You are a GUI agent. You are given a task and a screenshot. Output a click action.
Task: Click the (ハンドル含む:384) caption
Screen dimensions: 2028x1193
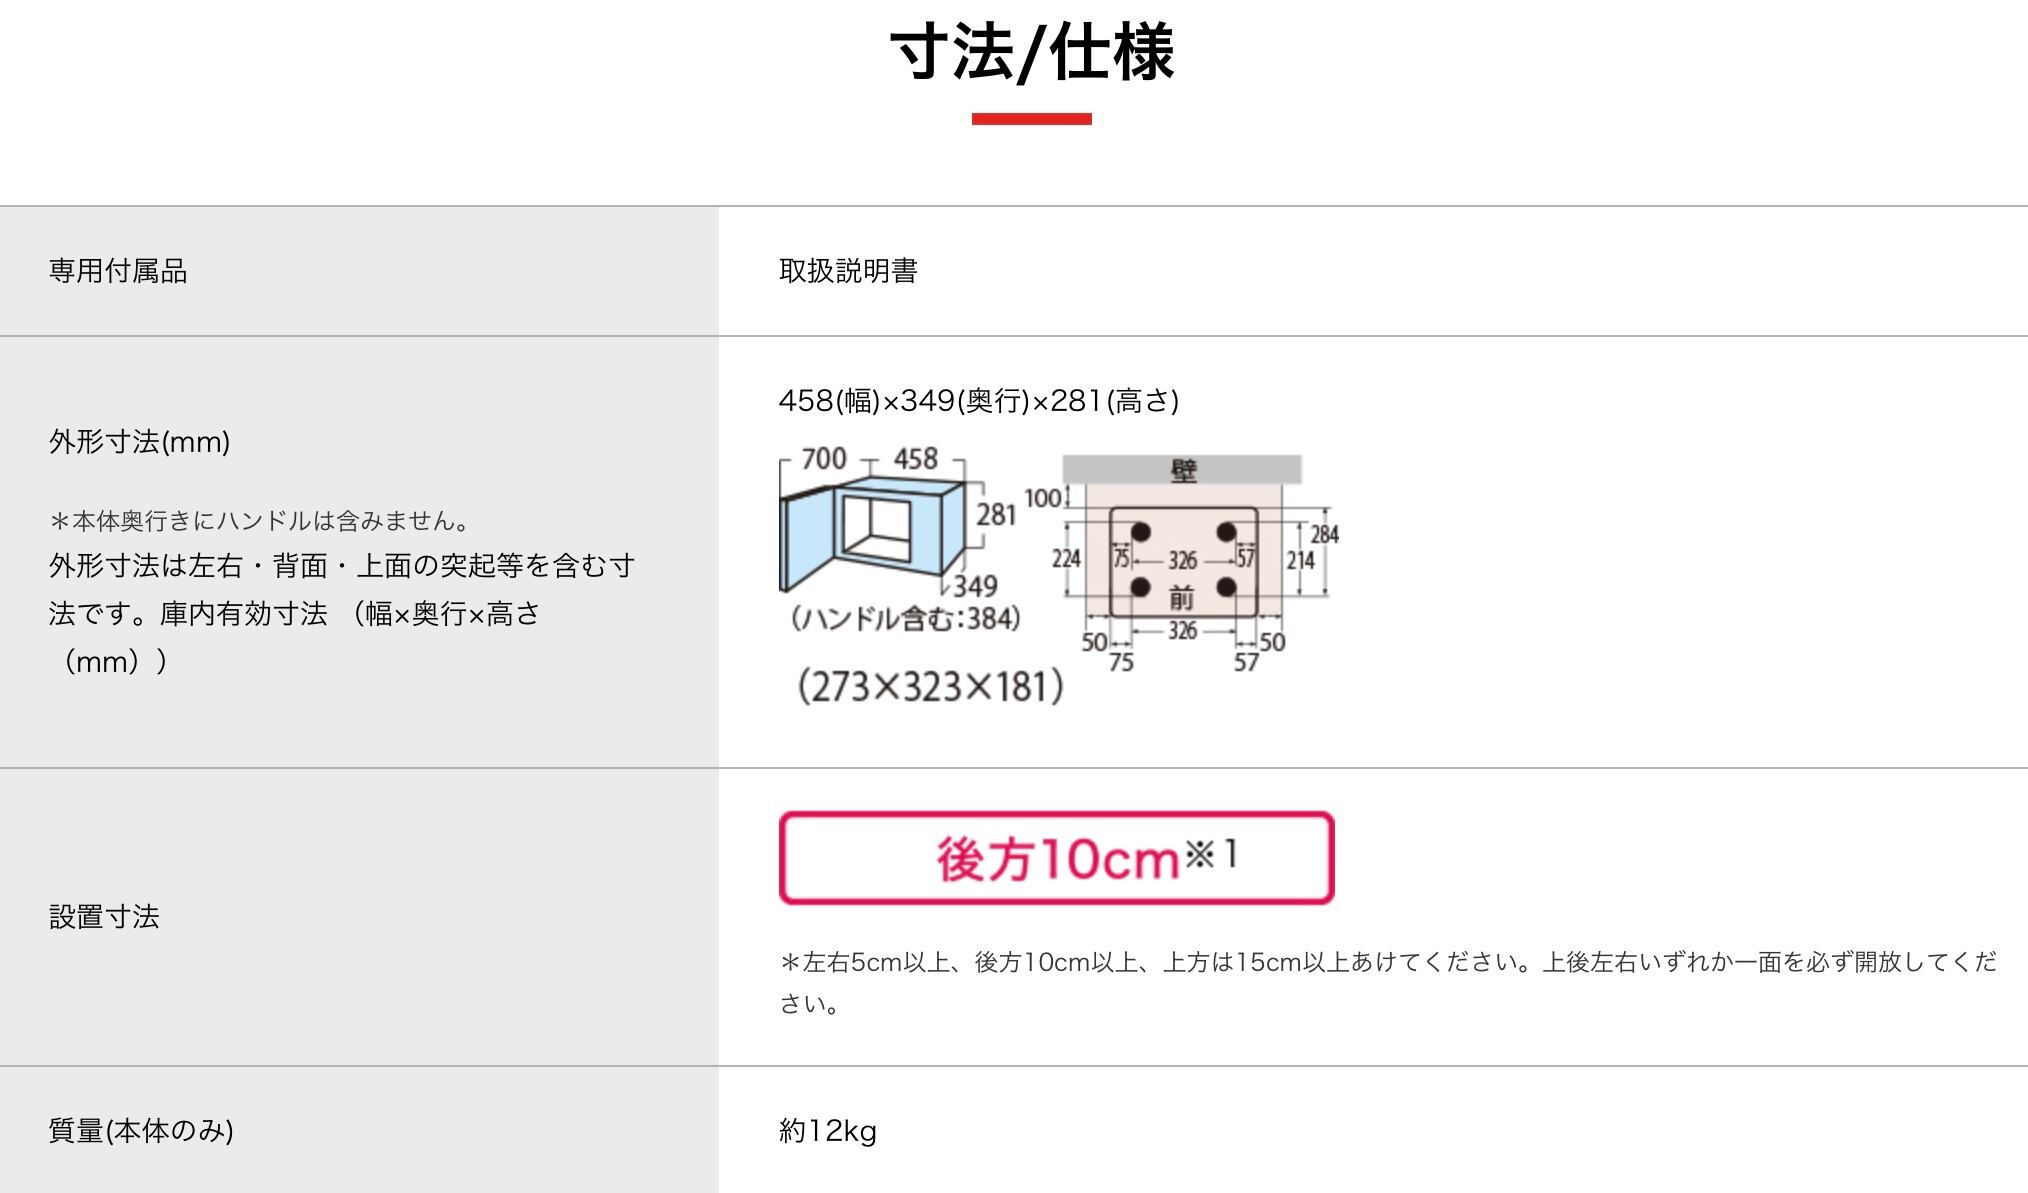point(906,619)
